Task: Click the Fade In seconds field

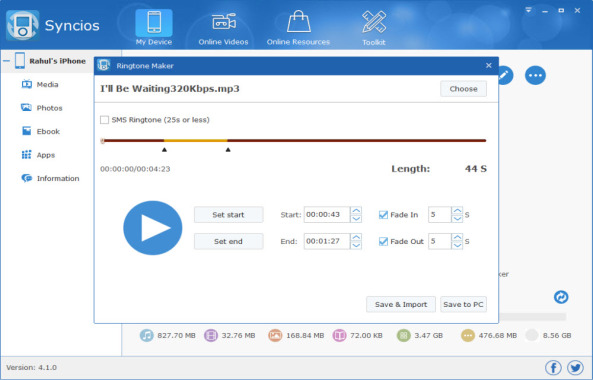Action: tap(439, 214)
